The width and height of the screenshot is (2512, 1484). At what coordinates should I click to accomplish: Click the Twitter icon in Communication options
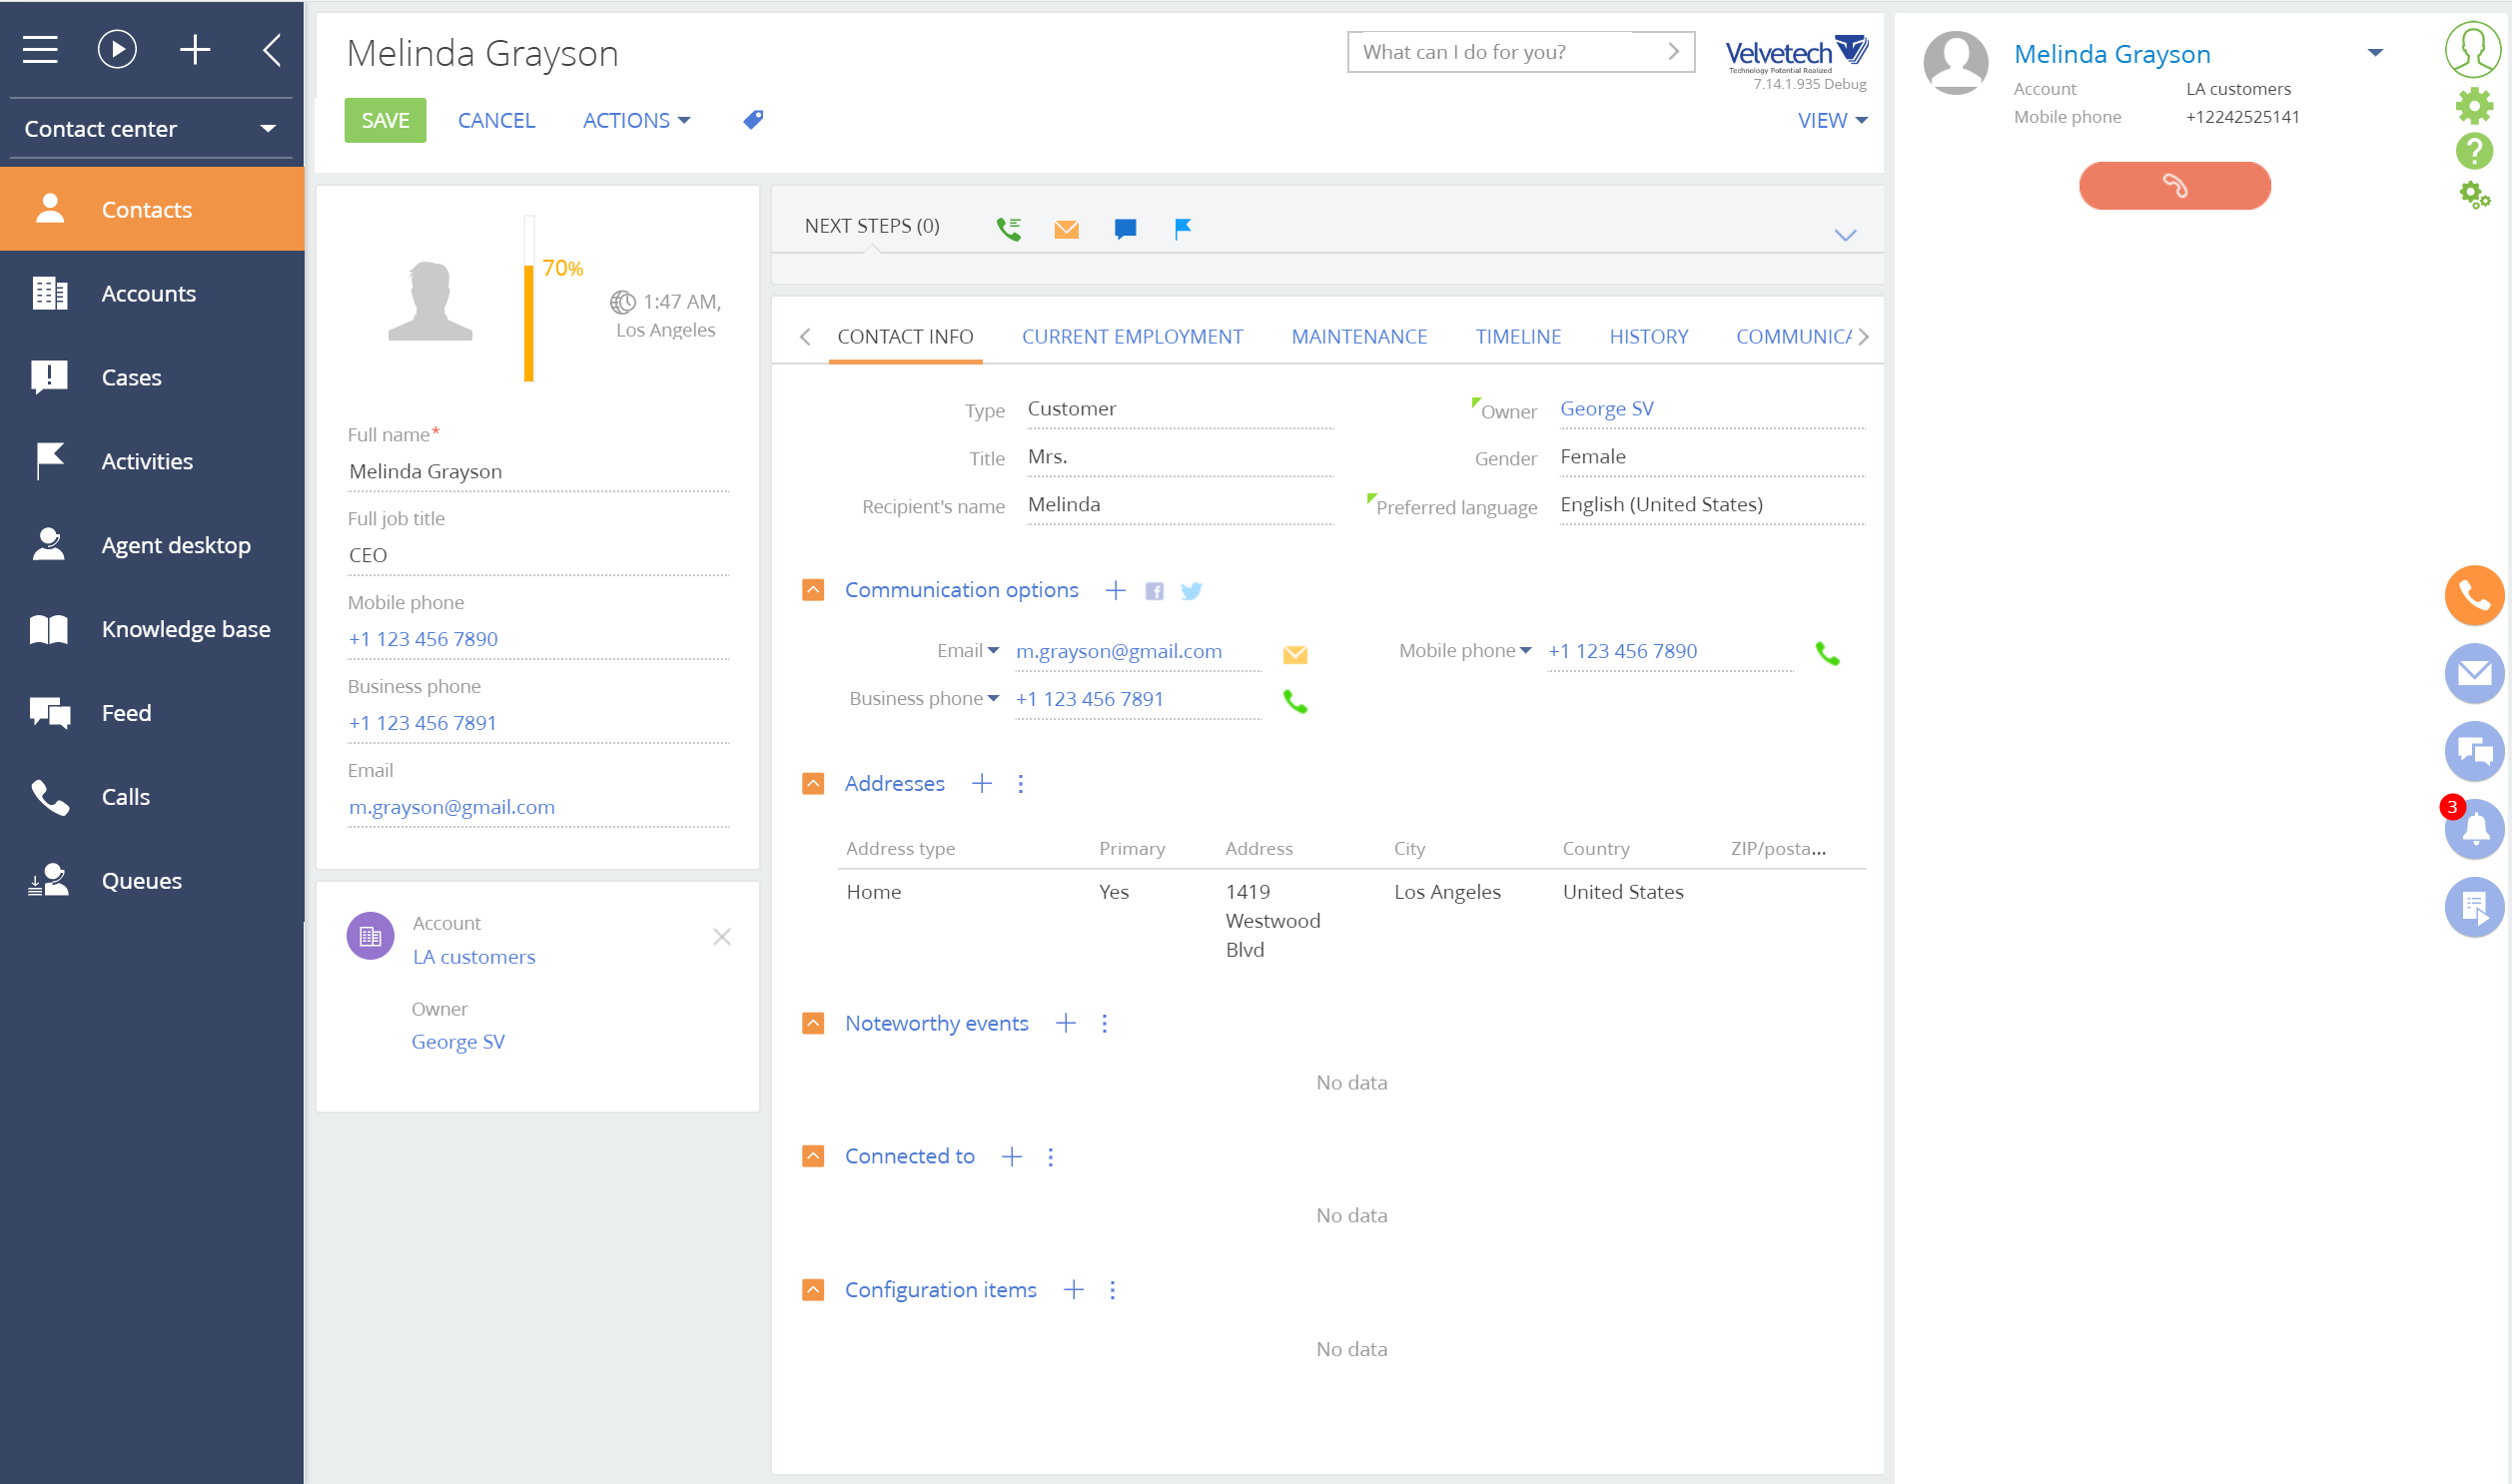1191,591
